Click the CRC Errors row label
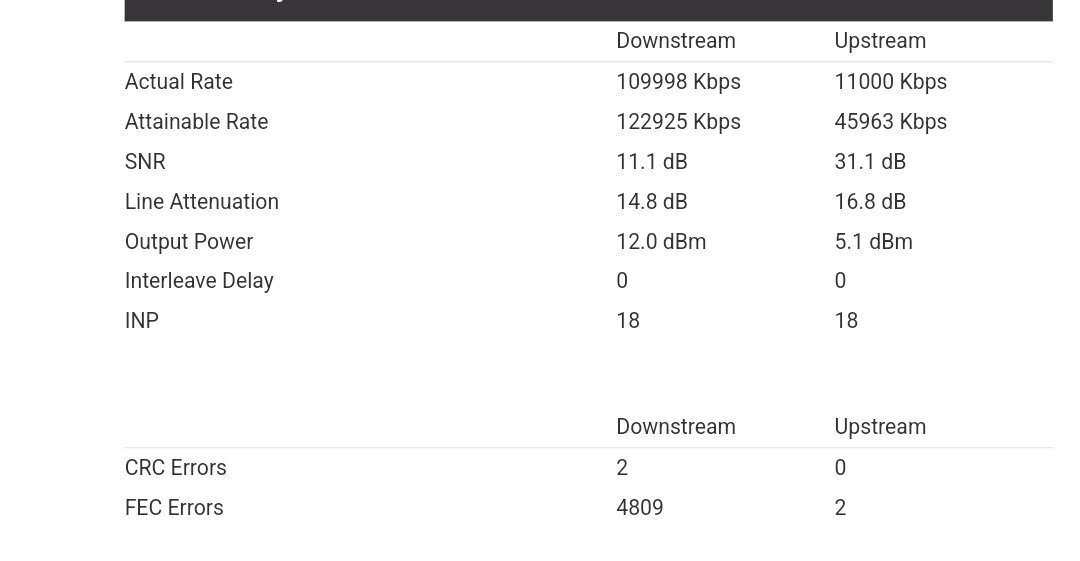The height and width of the screenshot is (561, 1080). pyautogui.click(x=176, y=467)
